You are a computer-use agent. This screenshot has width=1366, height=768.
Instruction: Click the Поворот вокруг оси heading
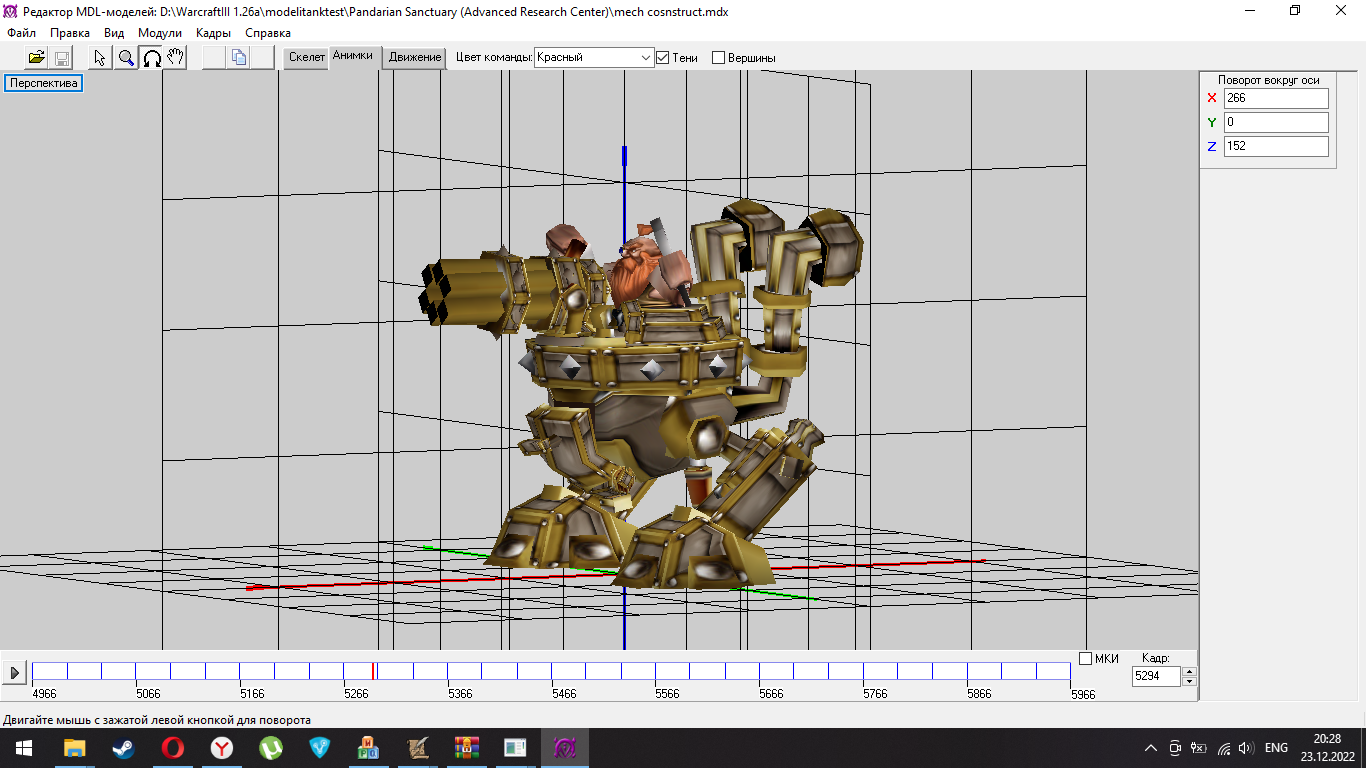pyautogui.click(x=1268, y=80)
